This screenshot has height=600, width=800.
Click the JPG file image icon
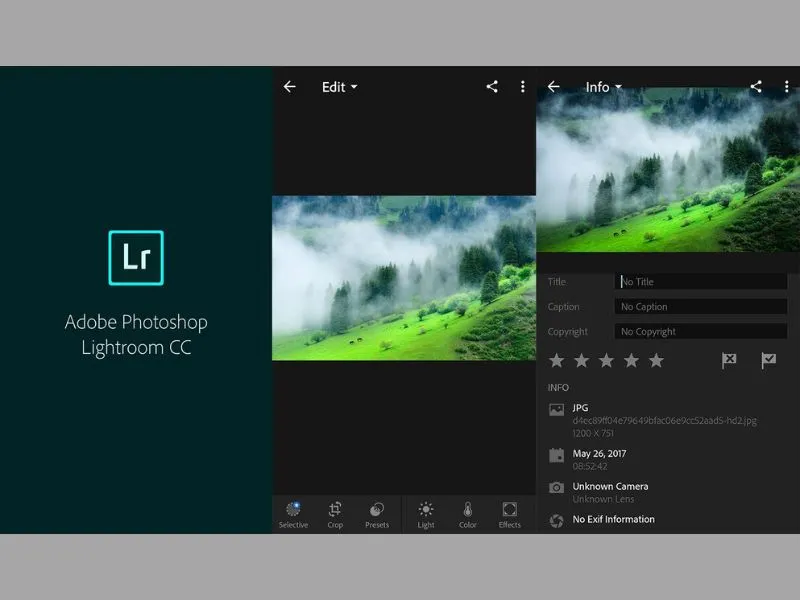point(557,410)
